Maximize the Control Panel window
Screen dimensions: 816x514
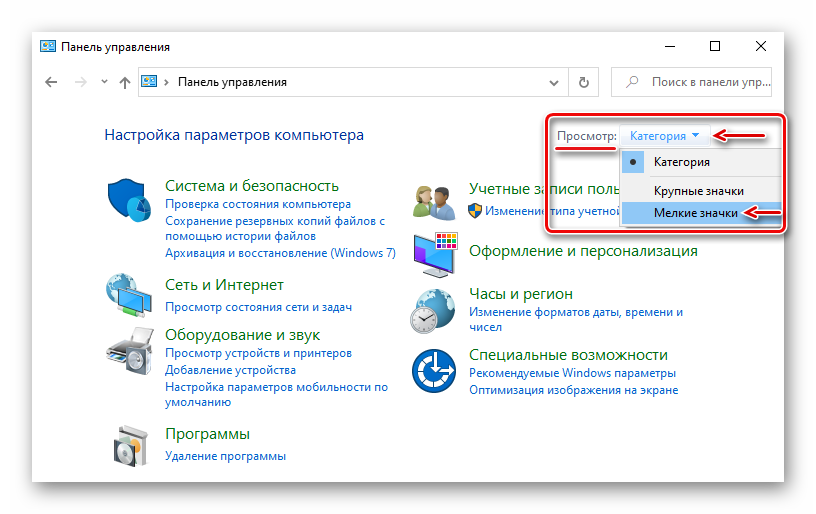click(x=715, y=46)
